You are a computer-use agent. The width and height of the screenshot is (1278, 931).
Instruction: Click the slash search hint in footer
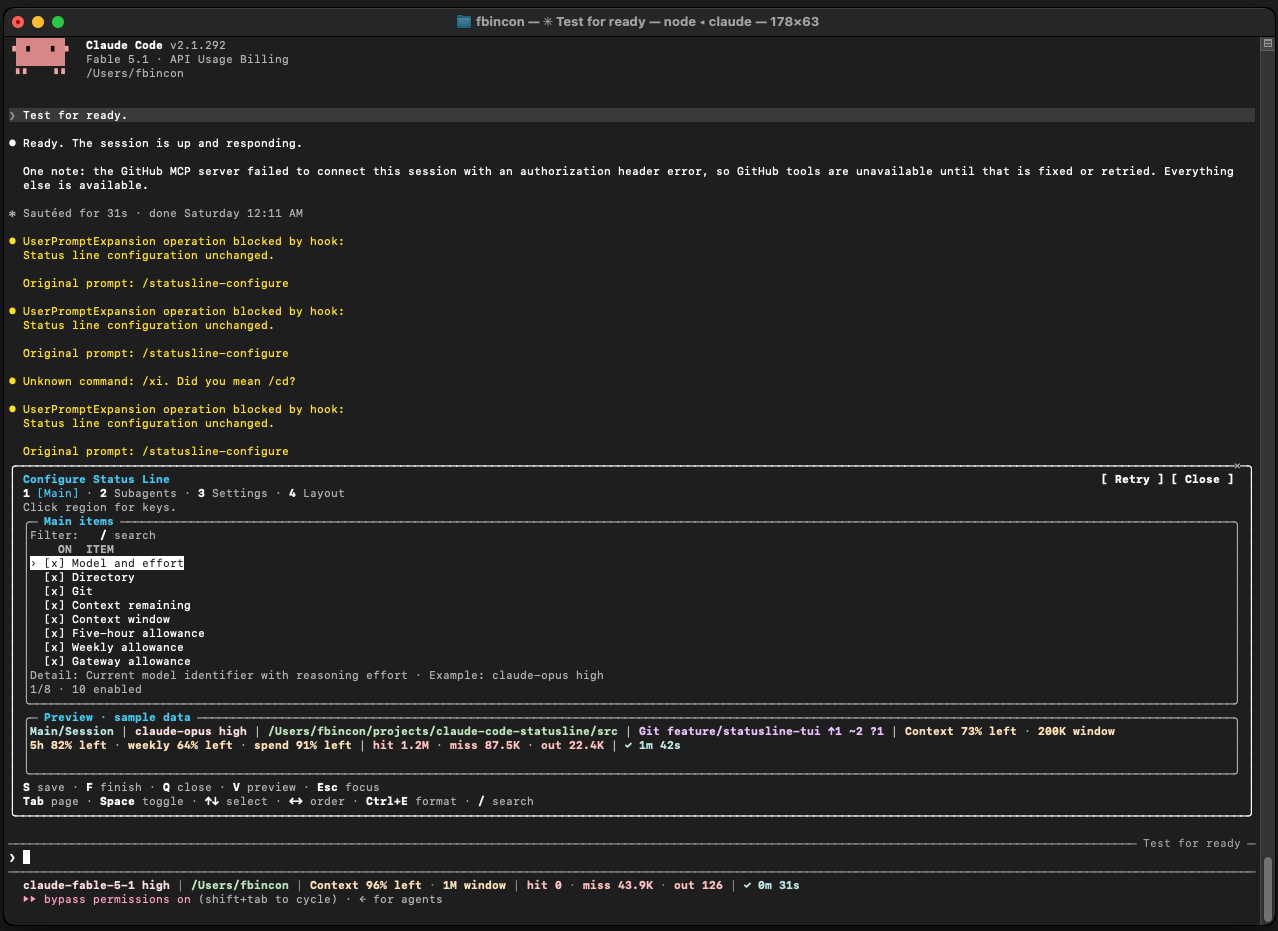[x=506, y=801]
